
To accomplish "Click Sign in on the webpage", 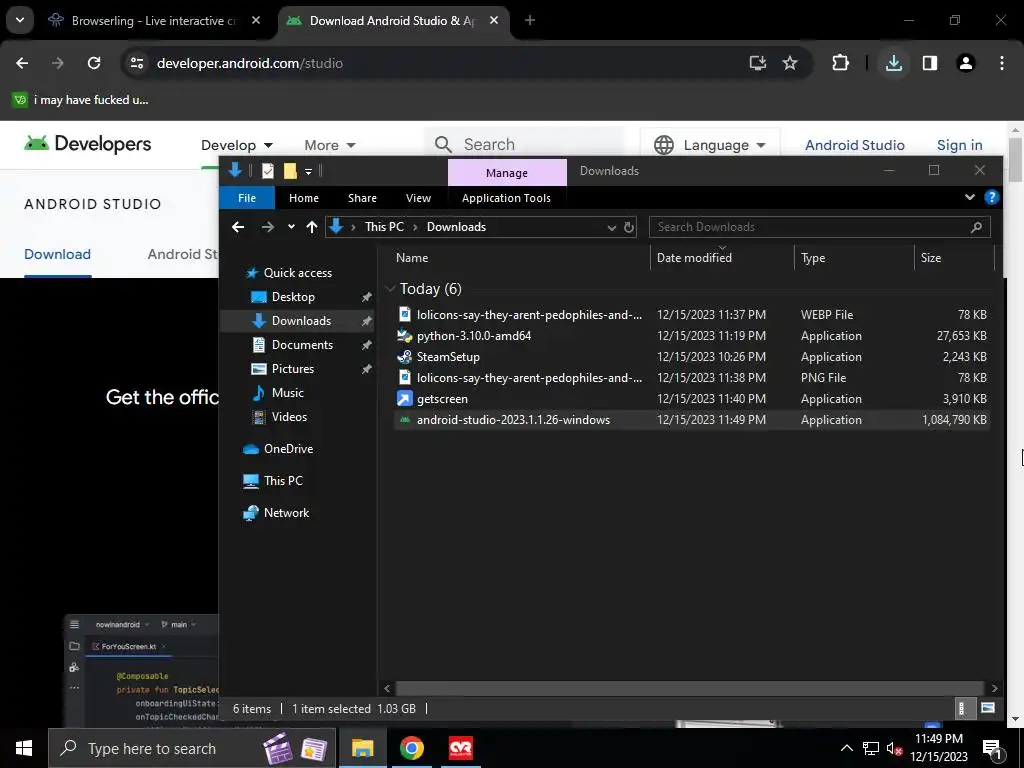I will [959, 145].
